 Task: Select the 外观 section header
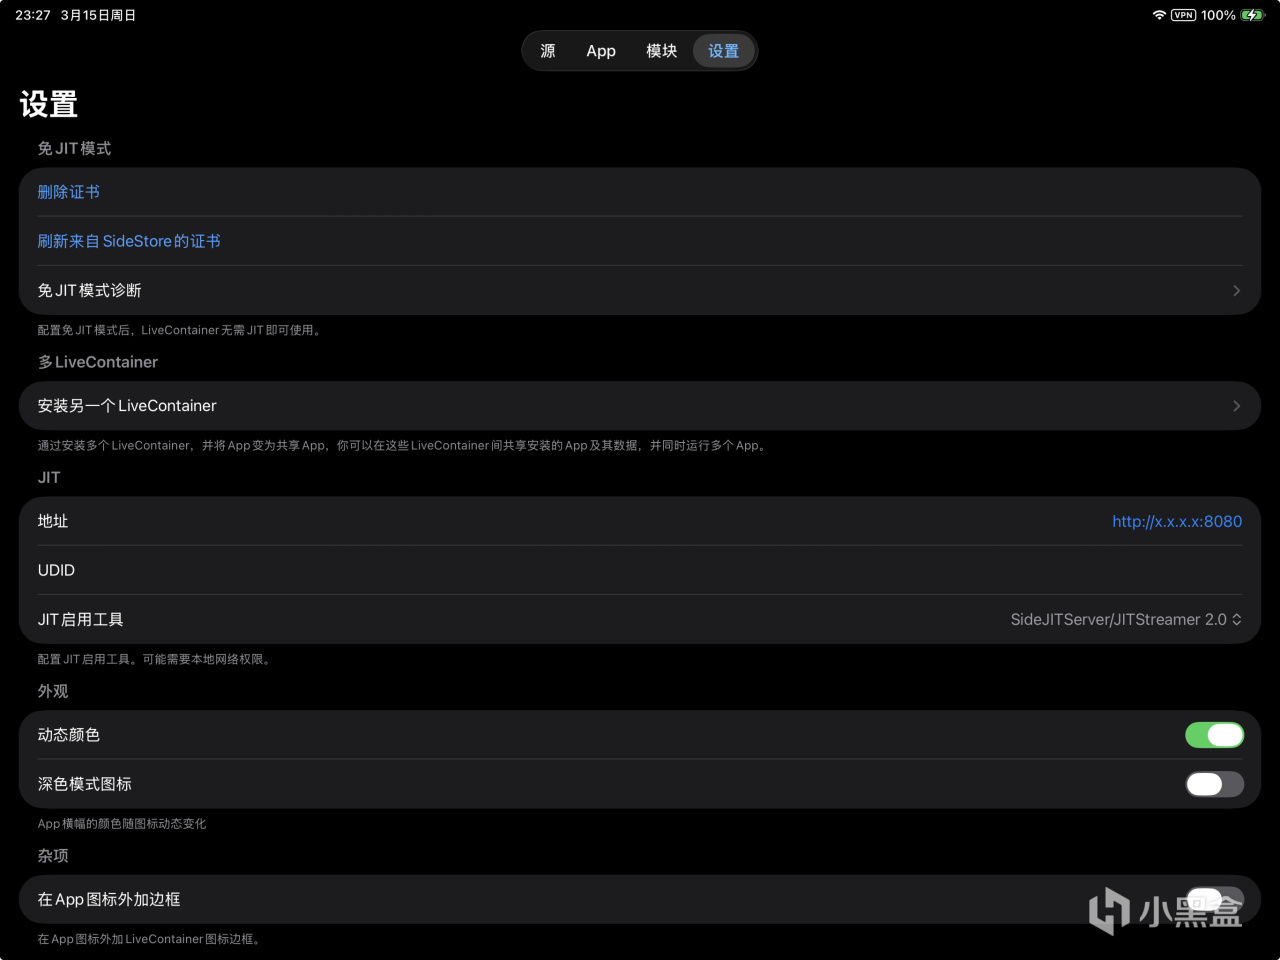[53, 691]
